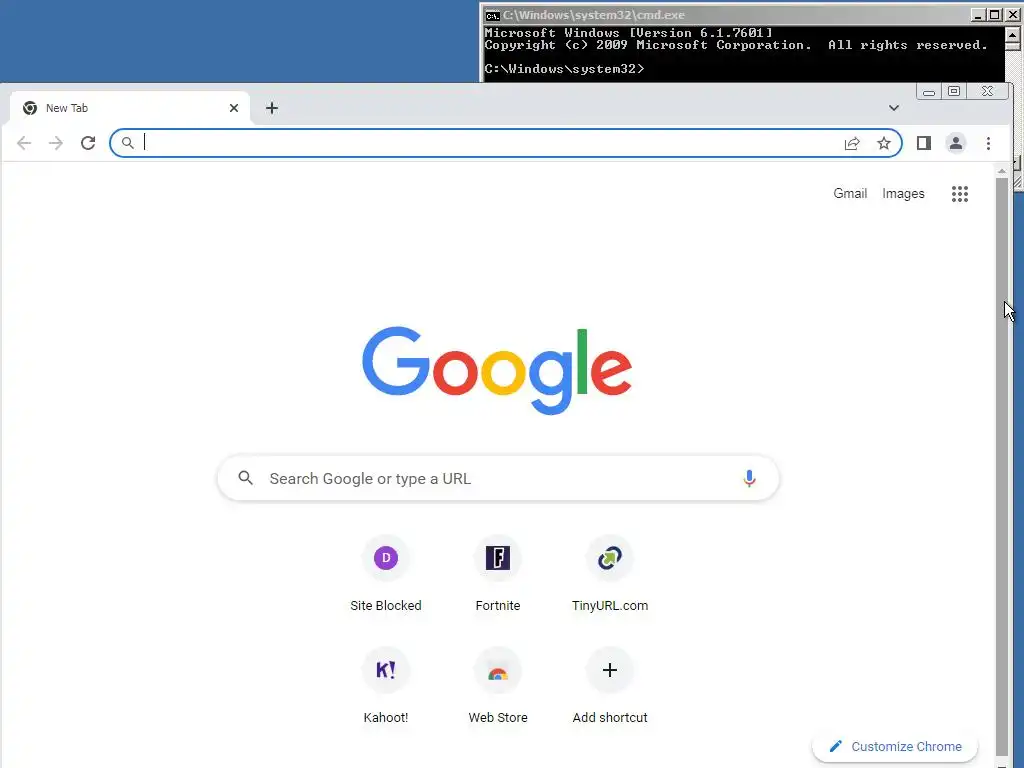Bookmark this tab with the star icon

pyautogui.click(x=884, y=143)
